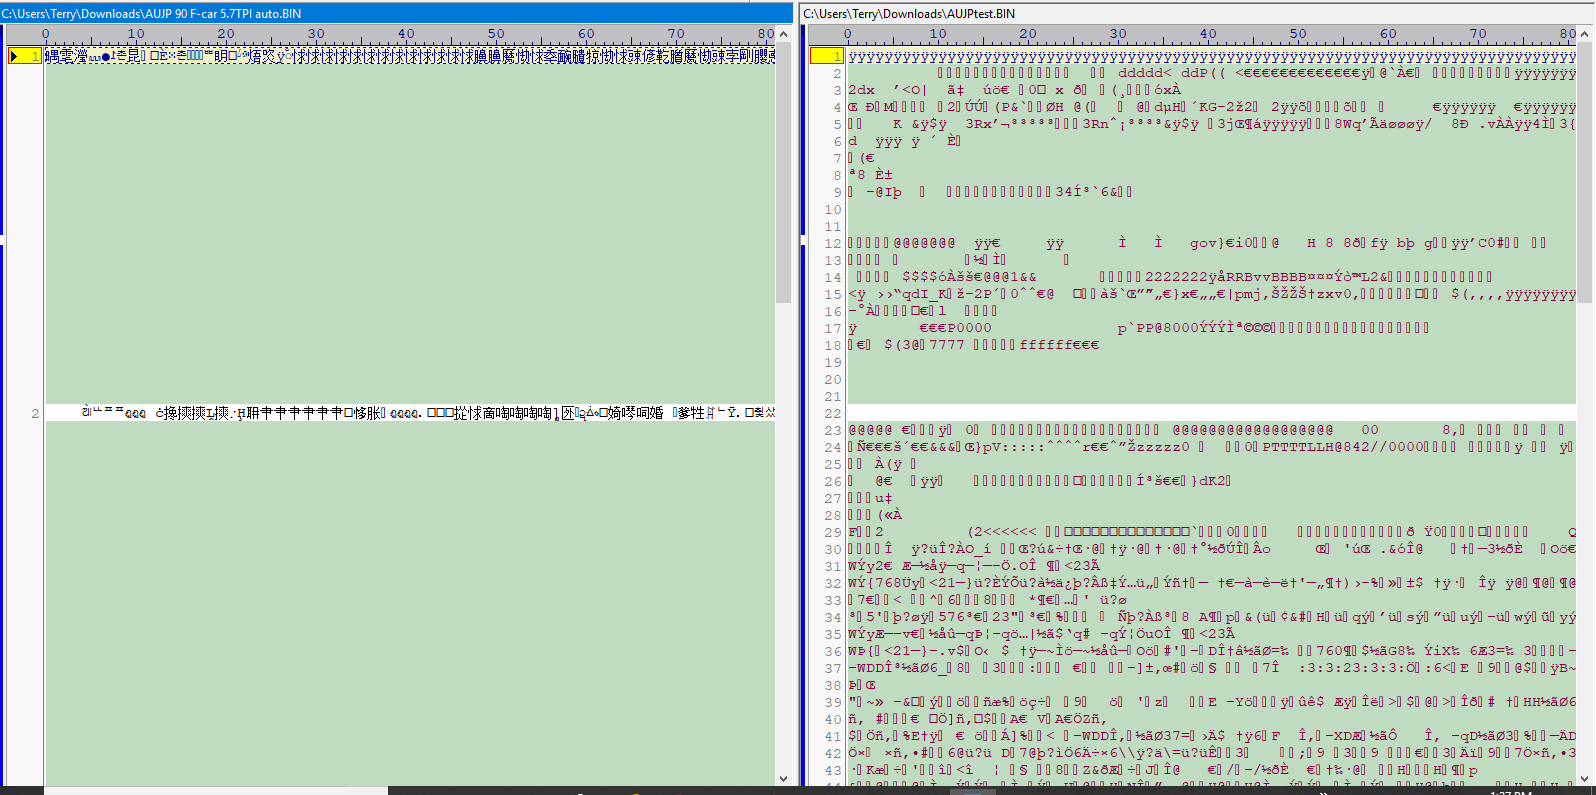Click blank white row 22 in right pane
The image size is (1596, 795).
(x=1200, y=413)
